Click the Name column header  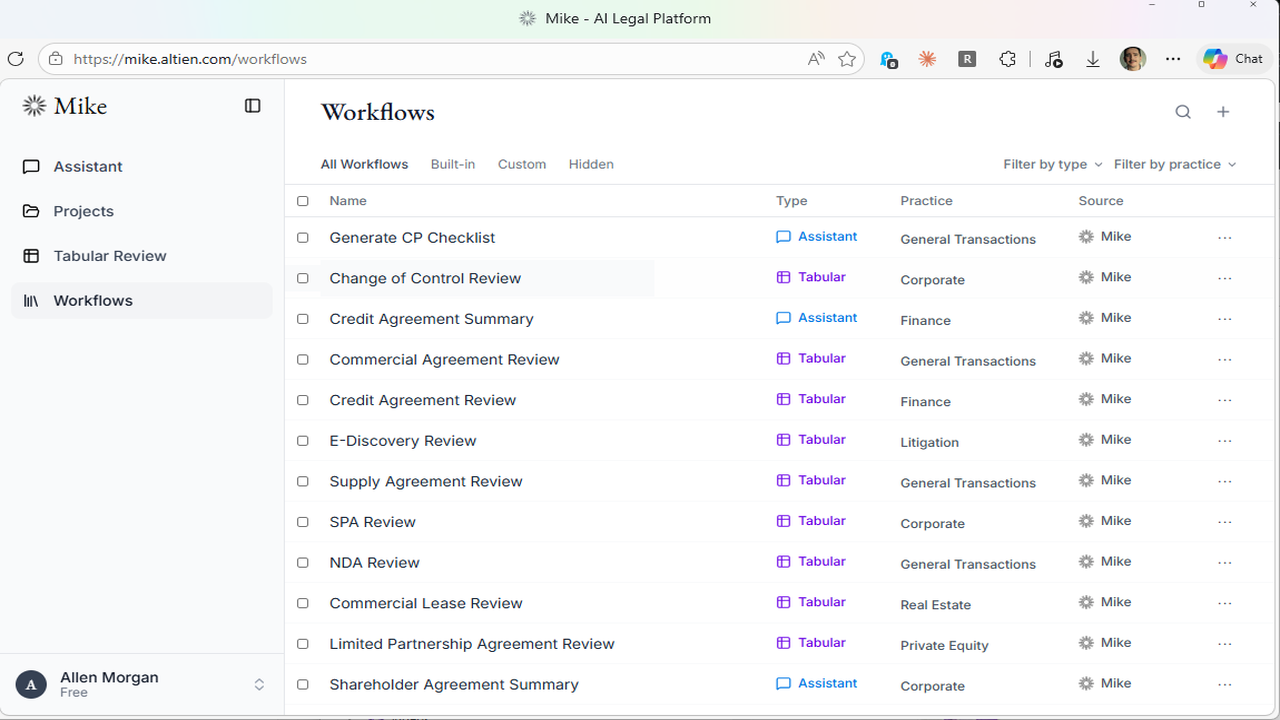tap(348, 201)
